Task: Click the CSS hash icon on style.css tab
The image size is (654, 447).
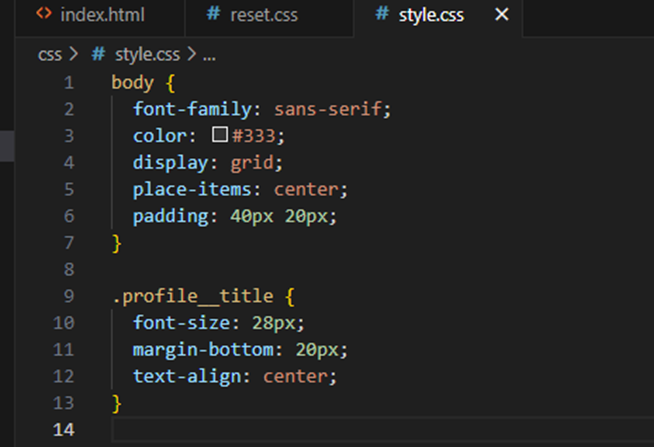Action: coord(381,16)
